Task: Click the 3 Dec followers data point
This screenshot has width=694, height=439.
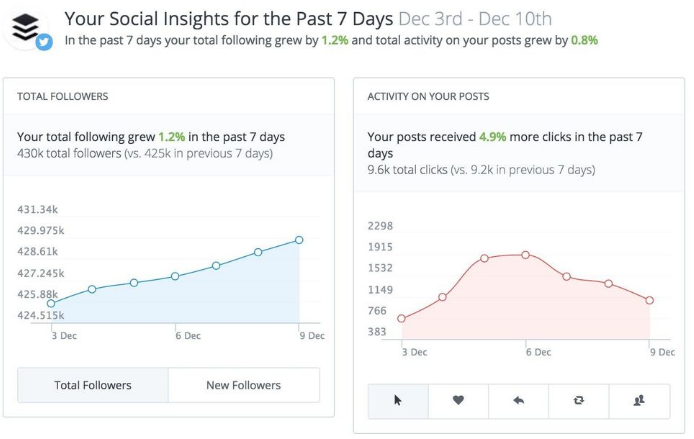Action: [51, 303]
